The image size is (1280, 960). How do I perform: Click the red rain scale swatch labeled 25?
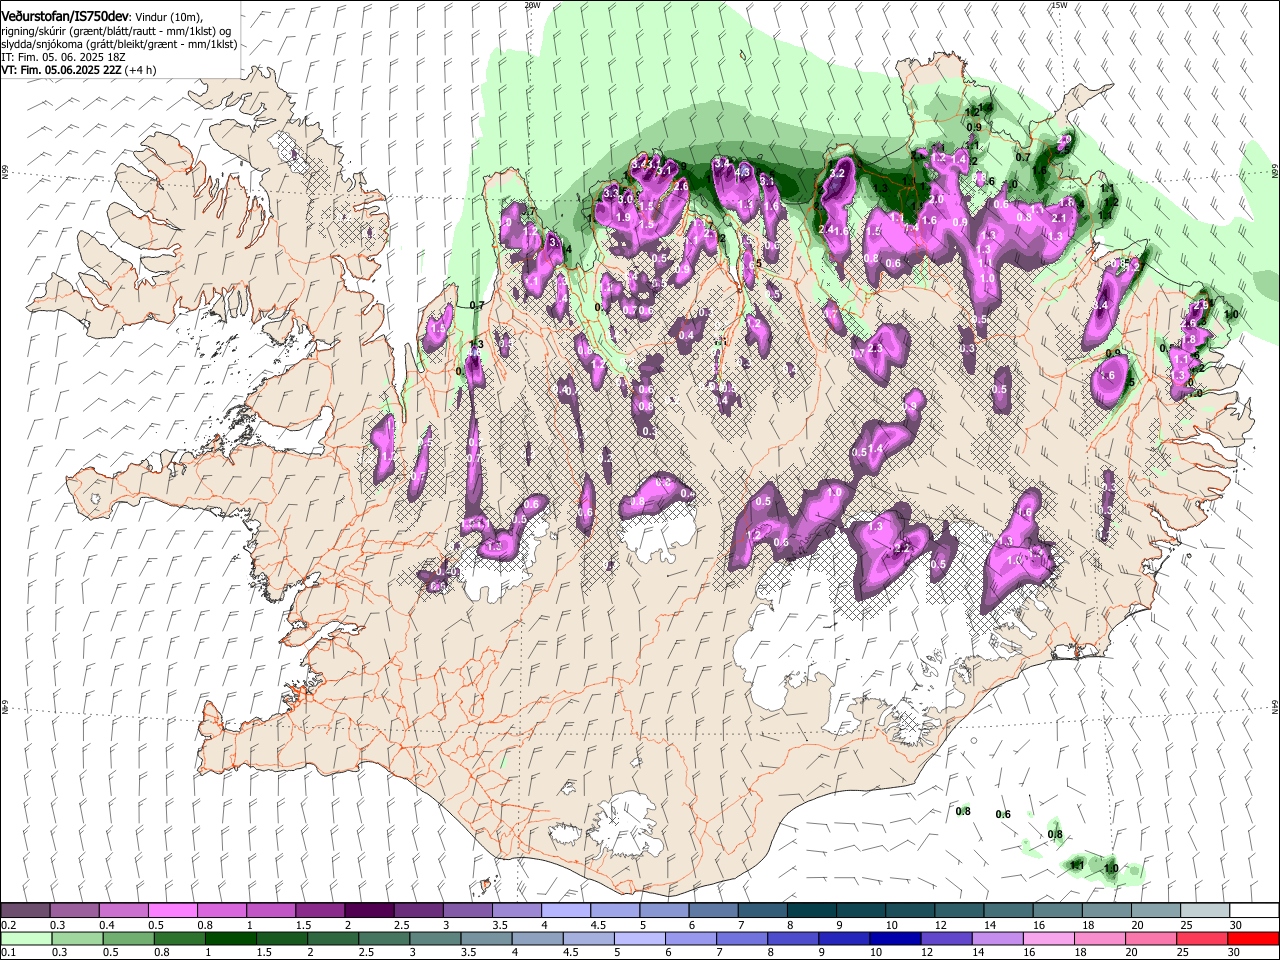pos(1203,938)
